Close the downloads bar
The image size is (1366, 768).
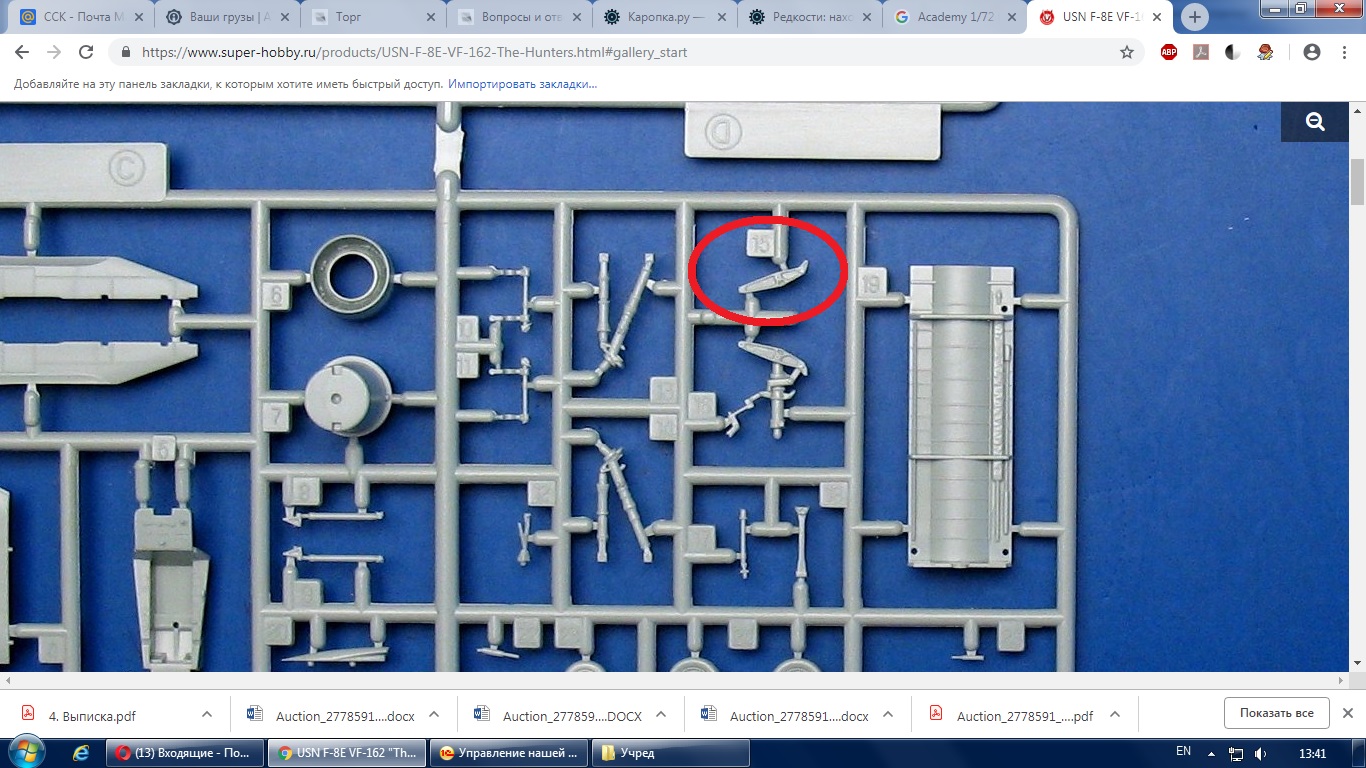[1347, 713]
